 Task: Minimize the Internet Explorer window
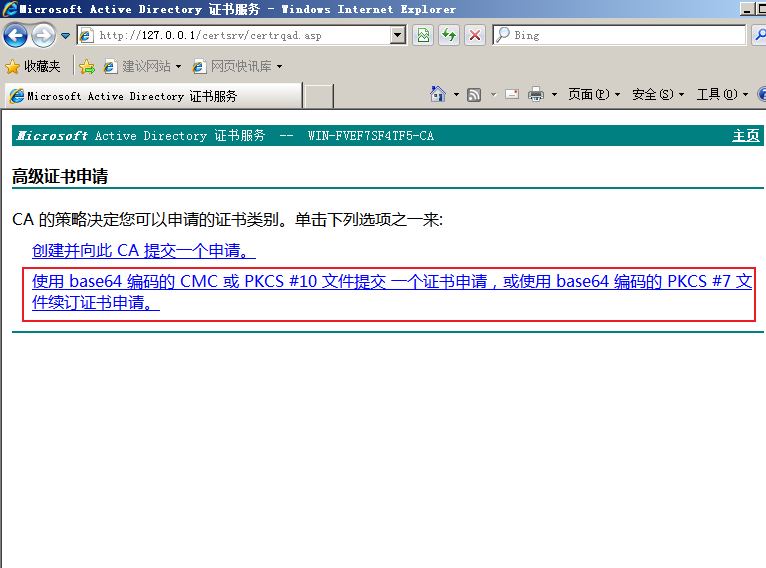[x=747, y=8]
